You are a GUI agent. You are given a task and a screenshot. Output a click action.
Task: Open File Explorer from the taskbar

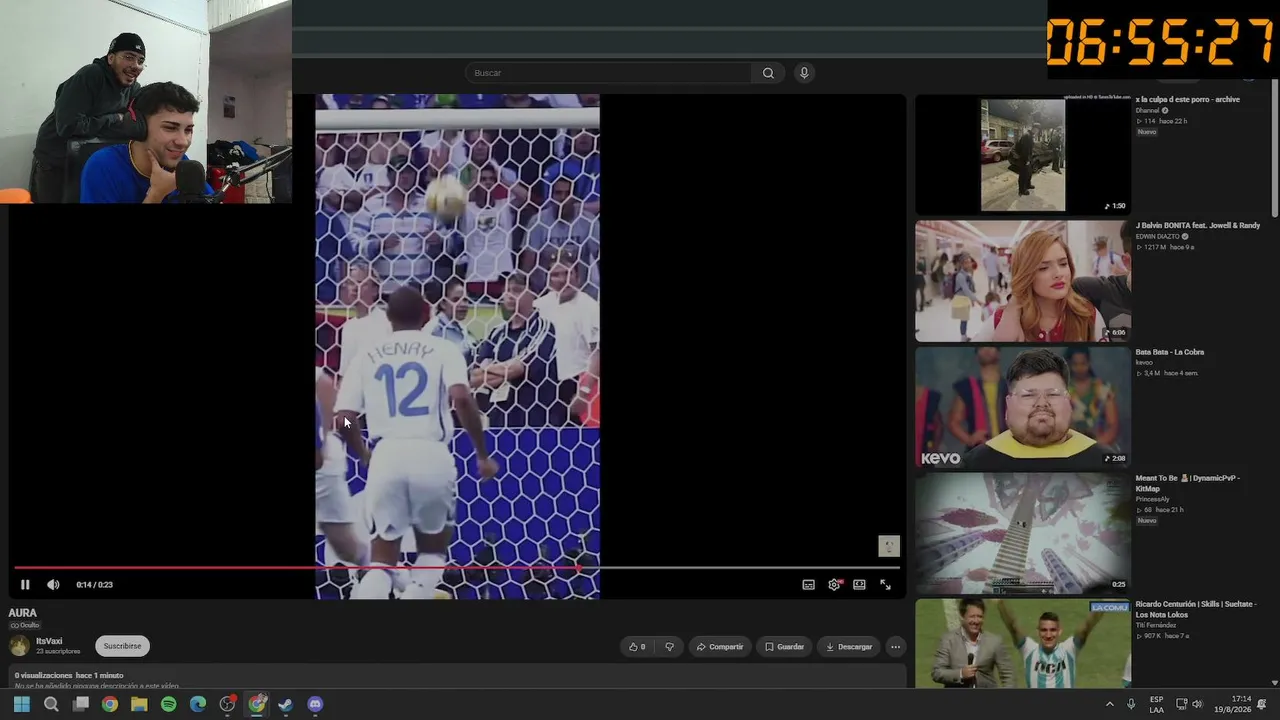click(x=139, y=704)
